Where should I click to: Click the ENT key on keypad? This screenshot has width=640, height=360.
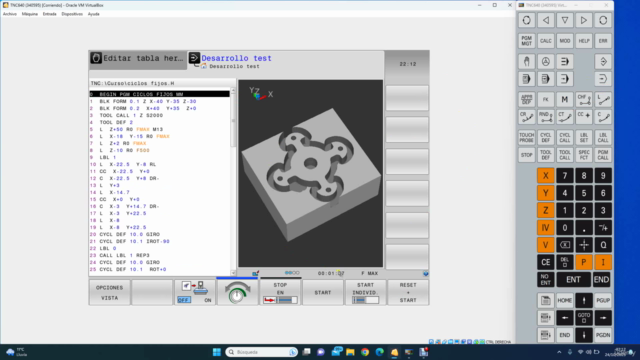[573, 280]
